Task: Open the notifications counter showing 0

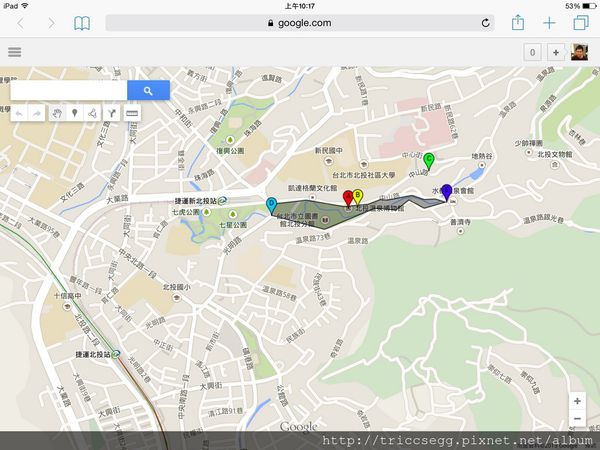Action: pos(532,52)
